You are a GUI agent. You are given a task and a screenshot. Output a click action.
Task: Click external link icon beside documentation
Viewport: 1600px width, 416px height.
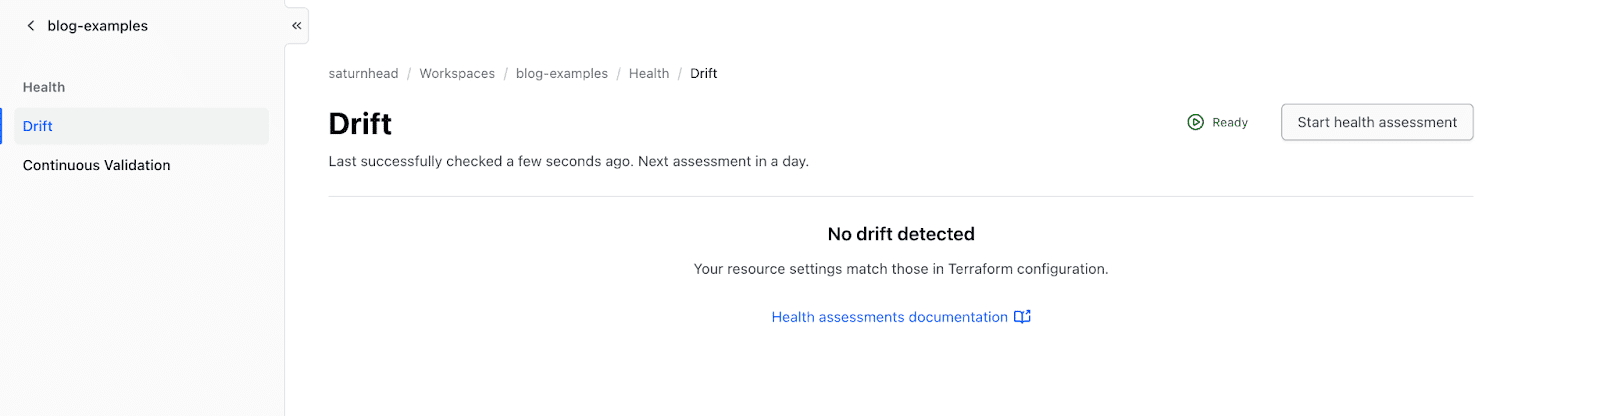[1022, 317]
